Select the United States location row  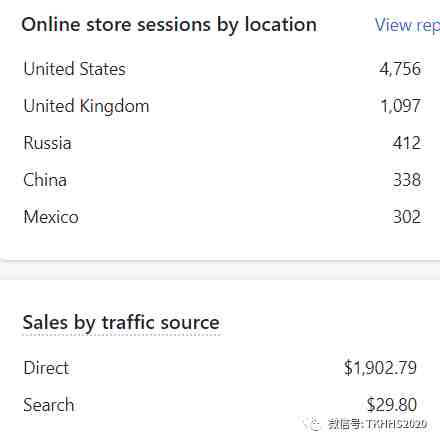(222, 69)
